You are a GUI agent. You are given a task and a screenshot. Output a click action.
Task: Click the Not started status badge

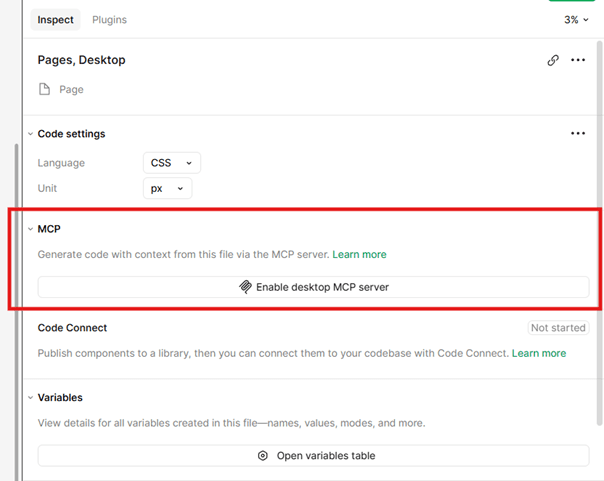tap(558, 328)
